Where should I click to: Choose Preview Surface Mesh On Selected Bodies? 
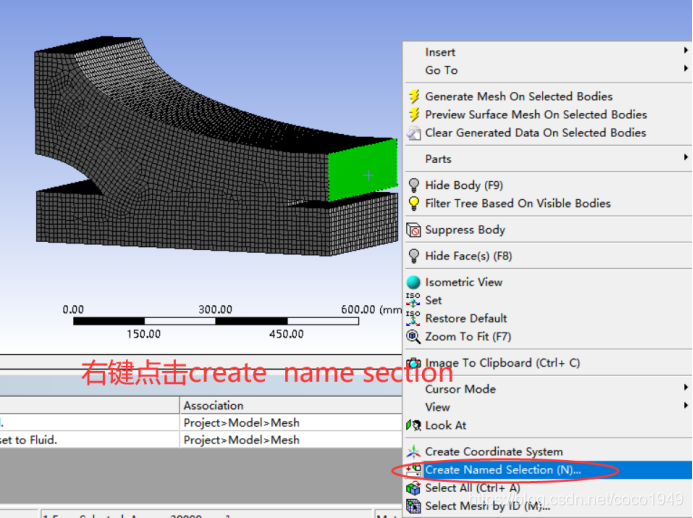click(548, 114)
